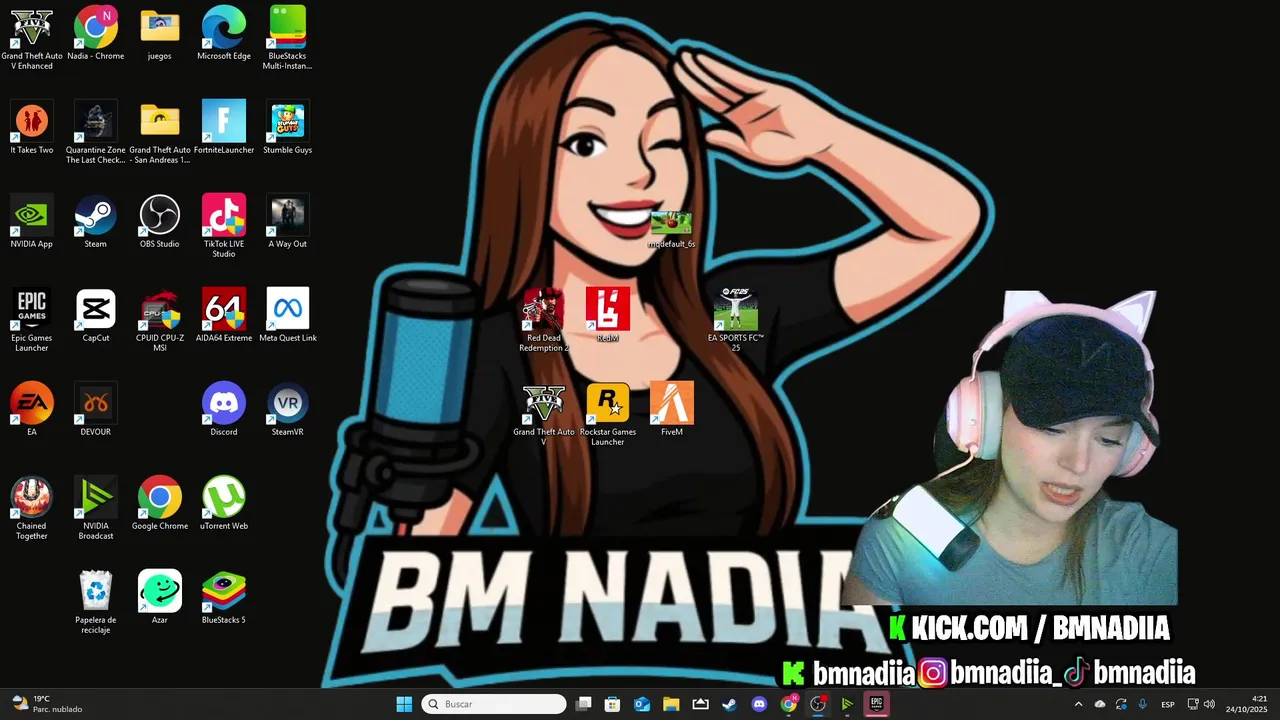Open Quarantine Zone The Last Check shortcut
Viewport: 1280px width, 720px height.
tap(96, 132)
